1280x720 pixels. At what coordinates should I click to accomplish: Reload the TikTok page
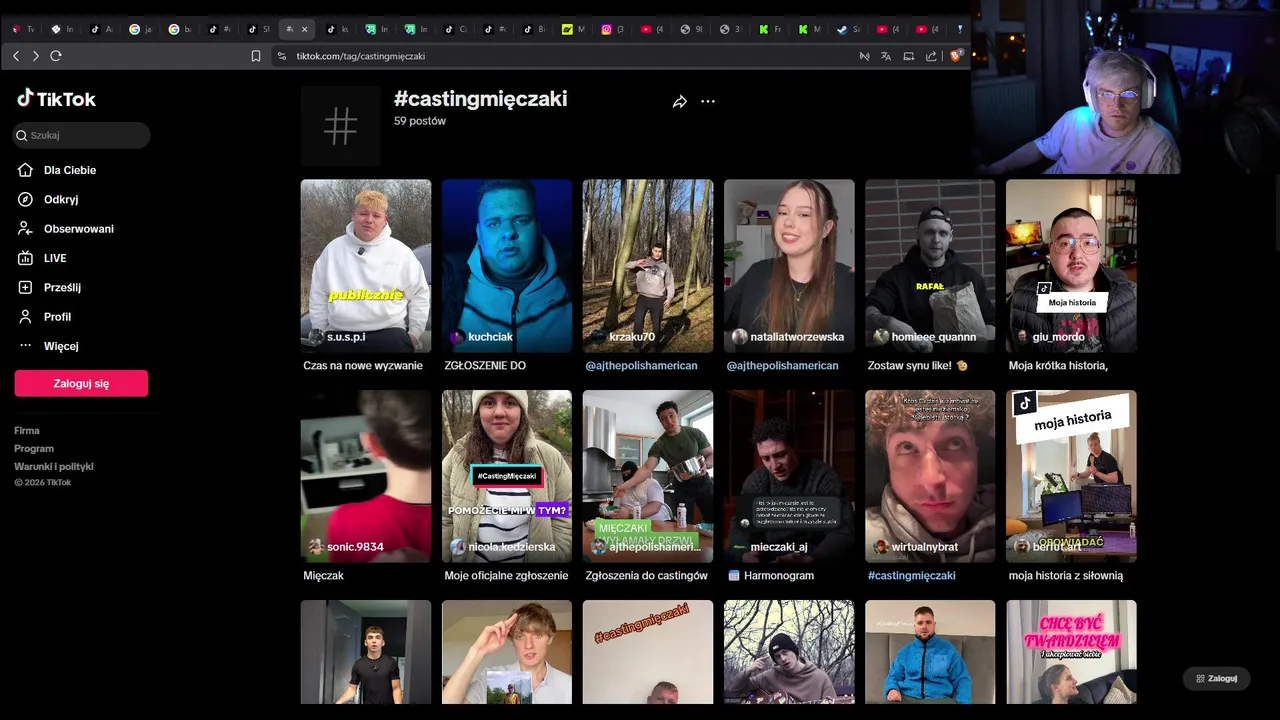[56, 56]
